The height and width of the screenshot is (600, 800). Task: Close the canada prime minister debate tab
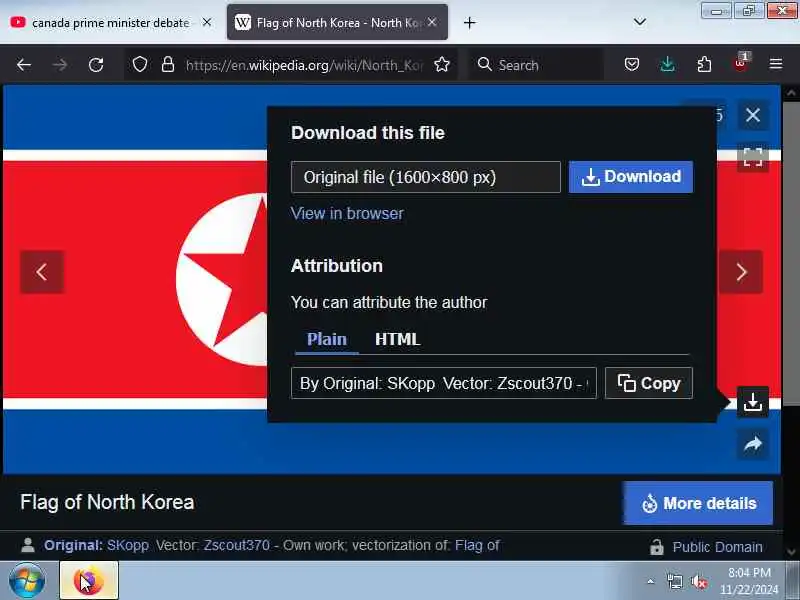(x=207, y=22)
